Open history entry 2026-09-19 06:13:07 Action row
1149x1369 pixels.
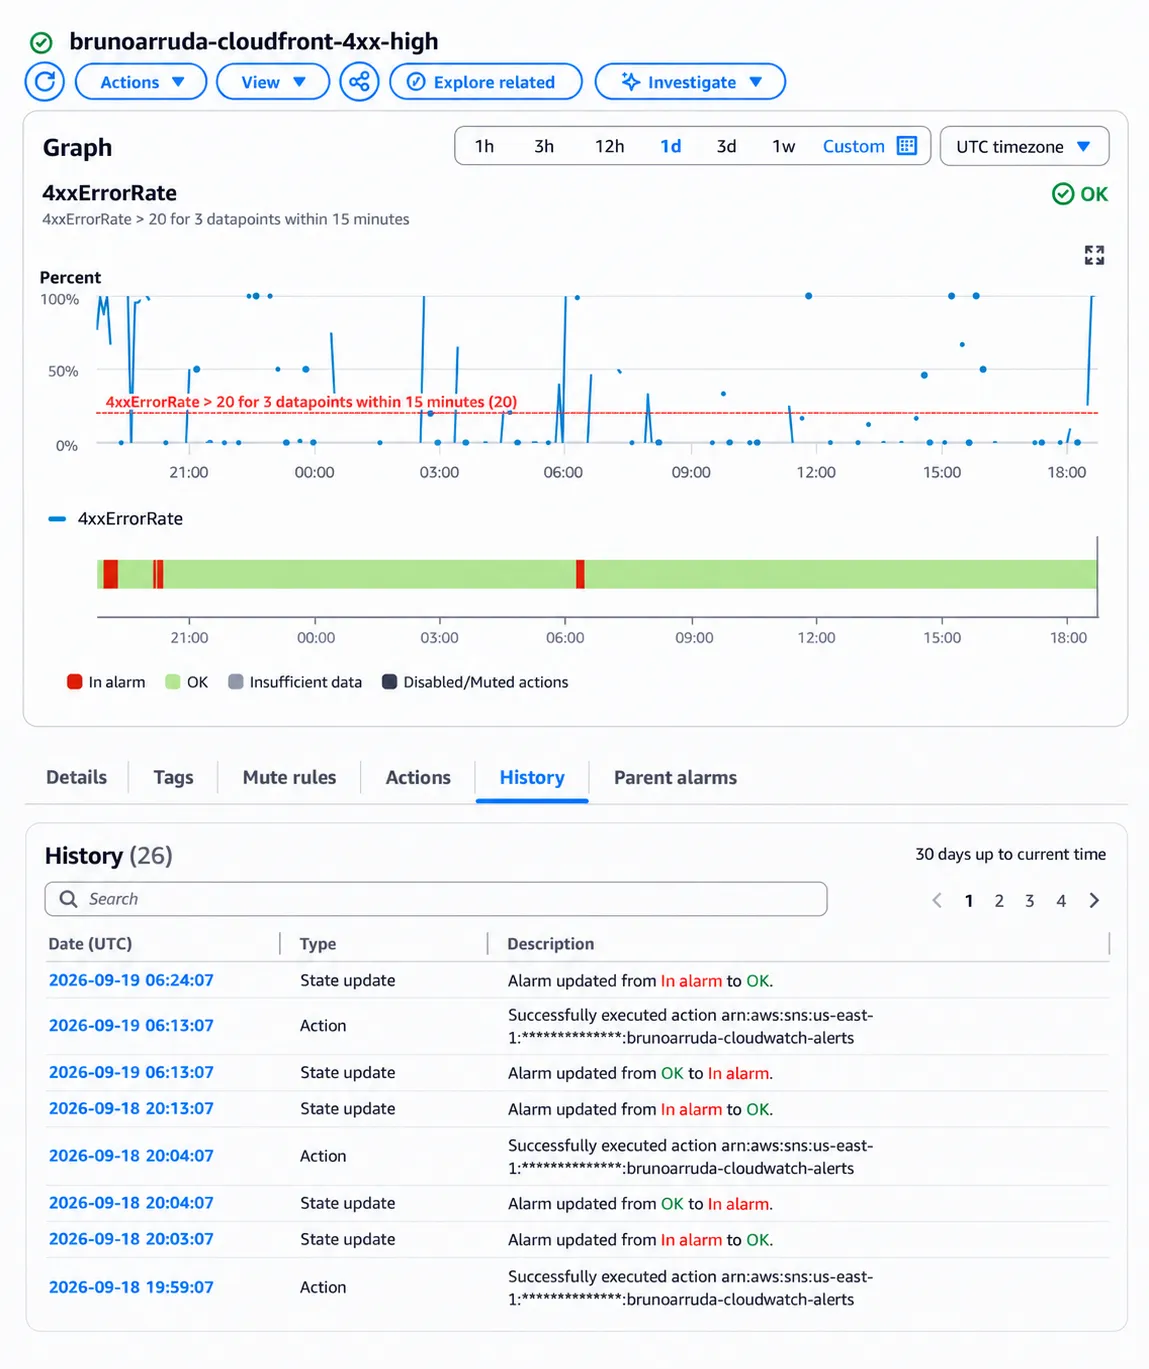[131, 1025]
